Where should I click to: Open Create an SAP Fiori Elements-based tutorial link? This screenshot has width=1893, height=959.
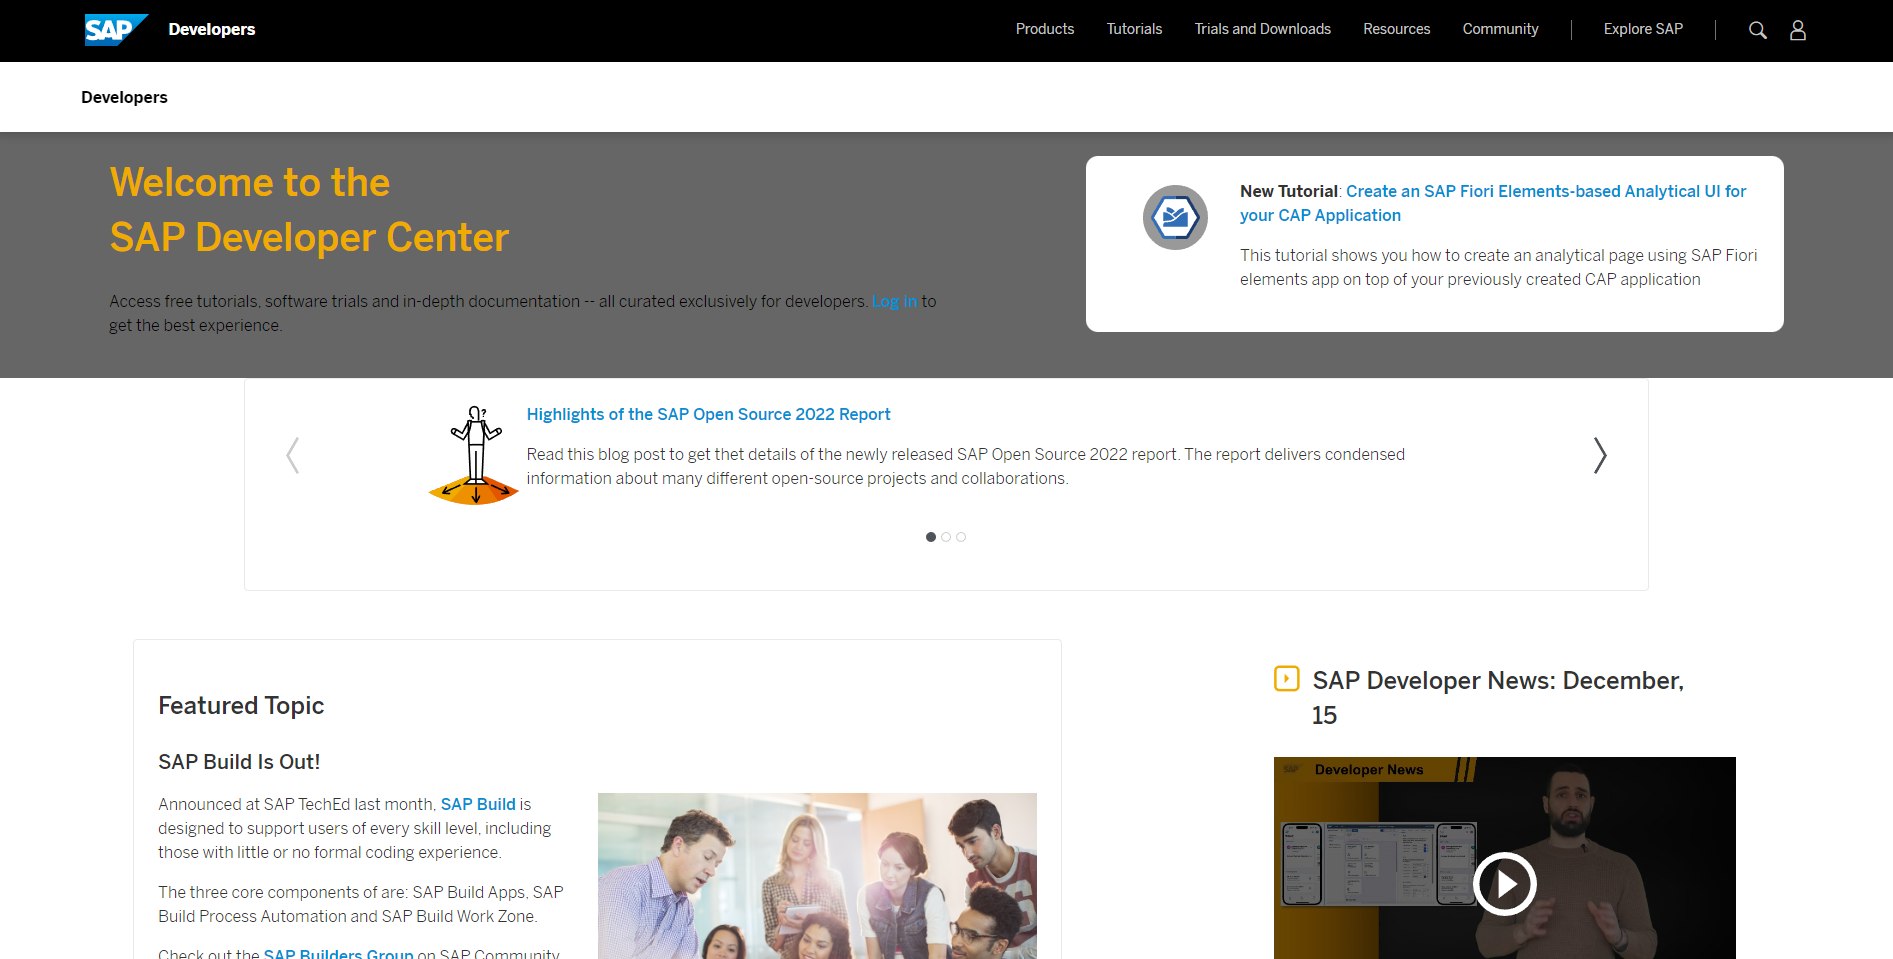point(1493,203)
